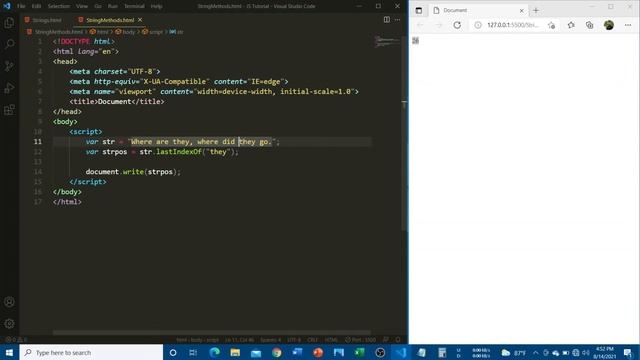
Task: Click the Edge back button
Action: (420, 25)
